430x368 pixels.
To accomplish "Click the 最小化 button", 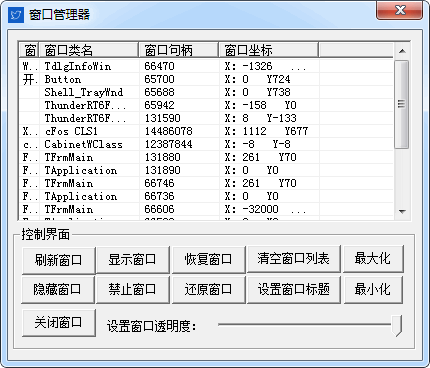I will pyautogui.click(x=373, y=289).
